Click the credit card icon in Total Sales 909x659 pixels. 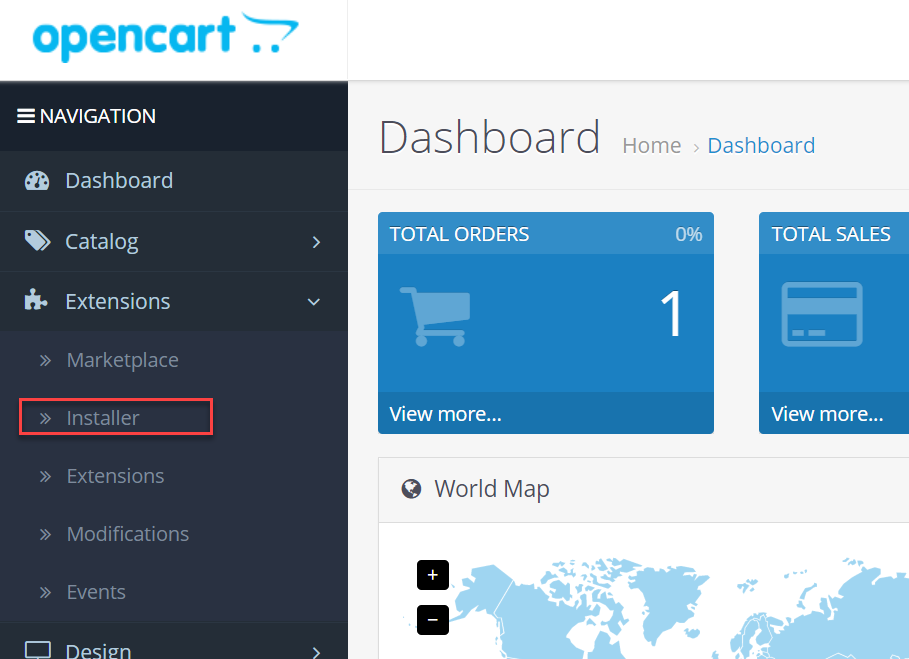tap(822, 314)
